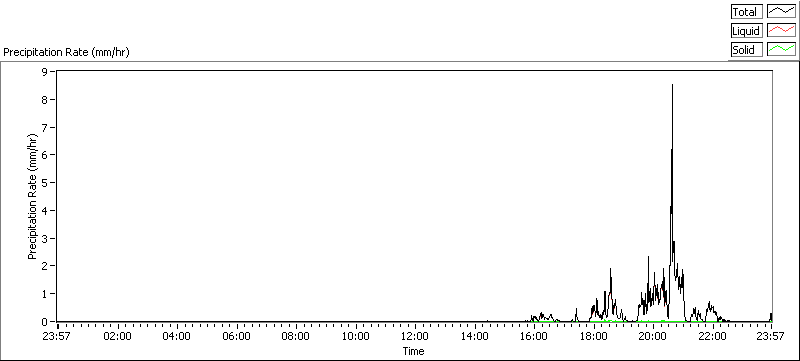Click the 10:00 time axis label

pos(356,337)
